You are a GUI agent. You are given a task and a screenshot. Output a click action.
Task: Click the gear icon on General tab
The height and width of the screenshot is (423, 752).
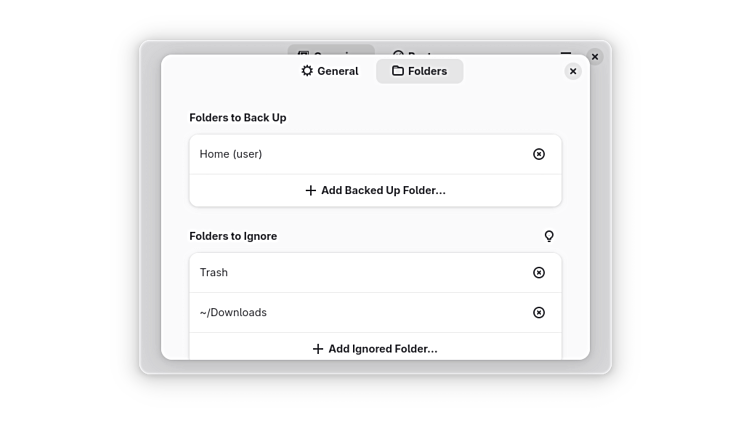[307, 71]
